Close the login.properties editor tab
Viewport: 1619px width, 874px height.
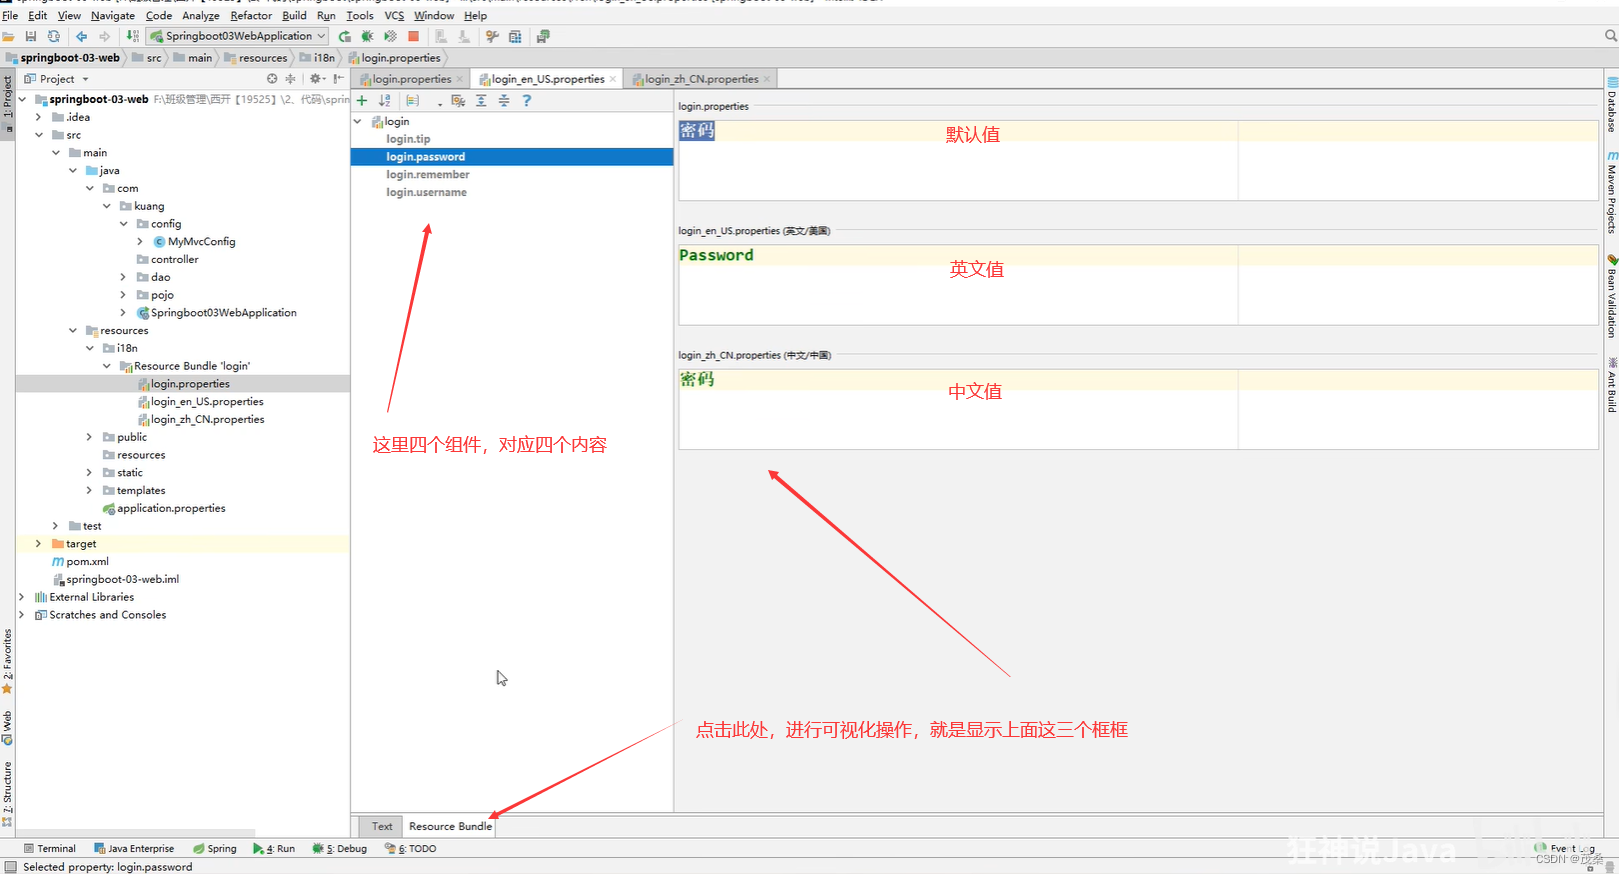(460, 79)
